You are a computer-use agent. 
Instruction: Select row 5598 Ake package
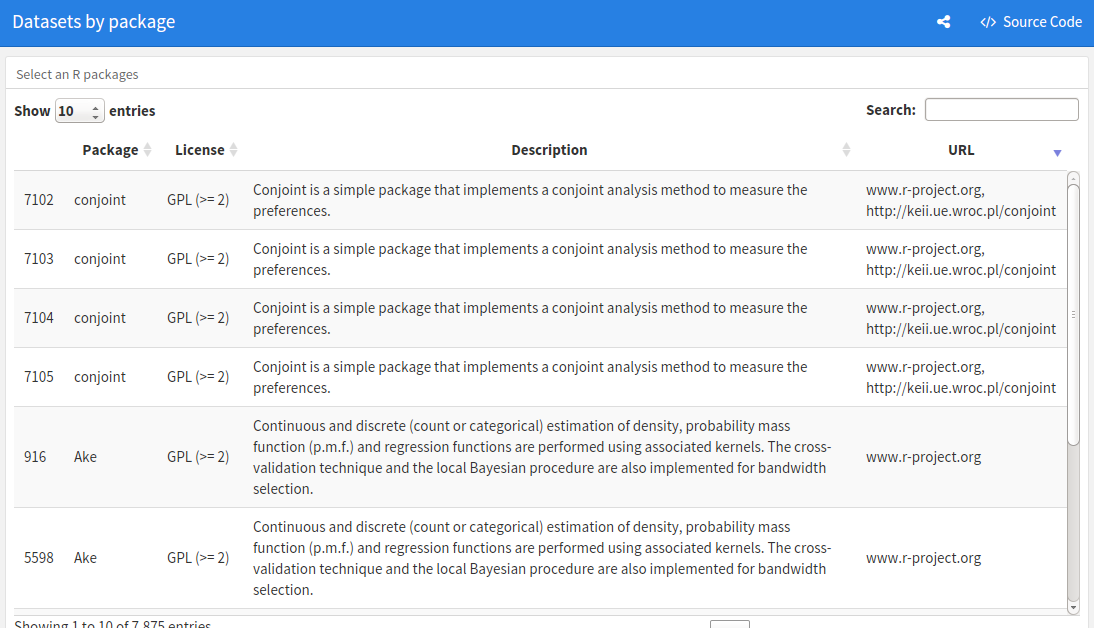click(540, 558)
